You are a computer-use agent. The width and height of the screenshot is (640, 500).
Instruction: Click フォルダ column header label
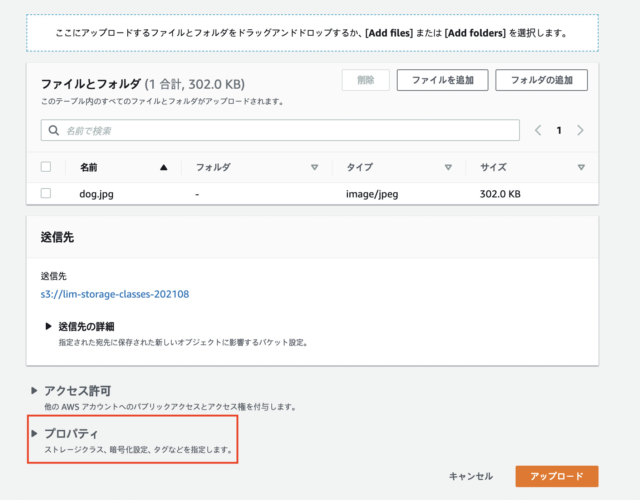[x=213, y=167]
